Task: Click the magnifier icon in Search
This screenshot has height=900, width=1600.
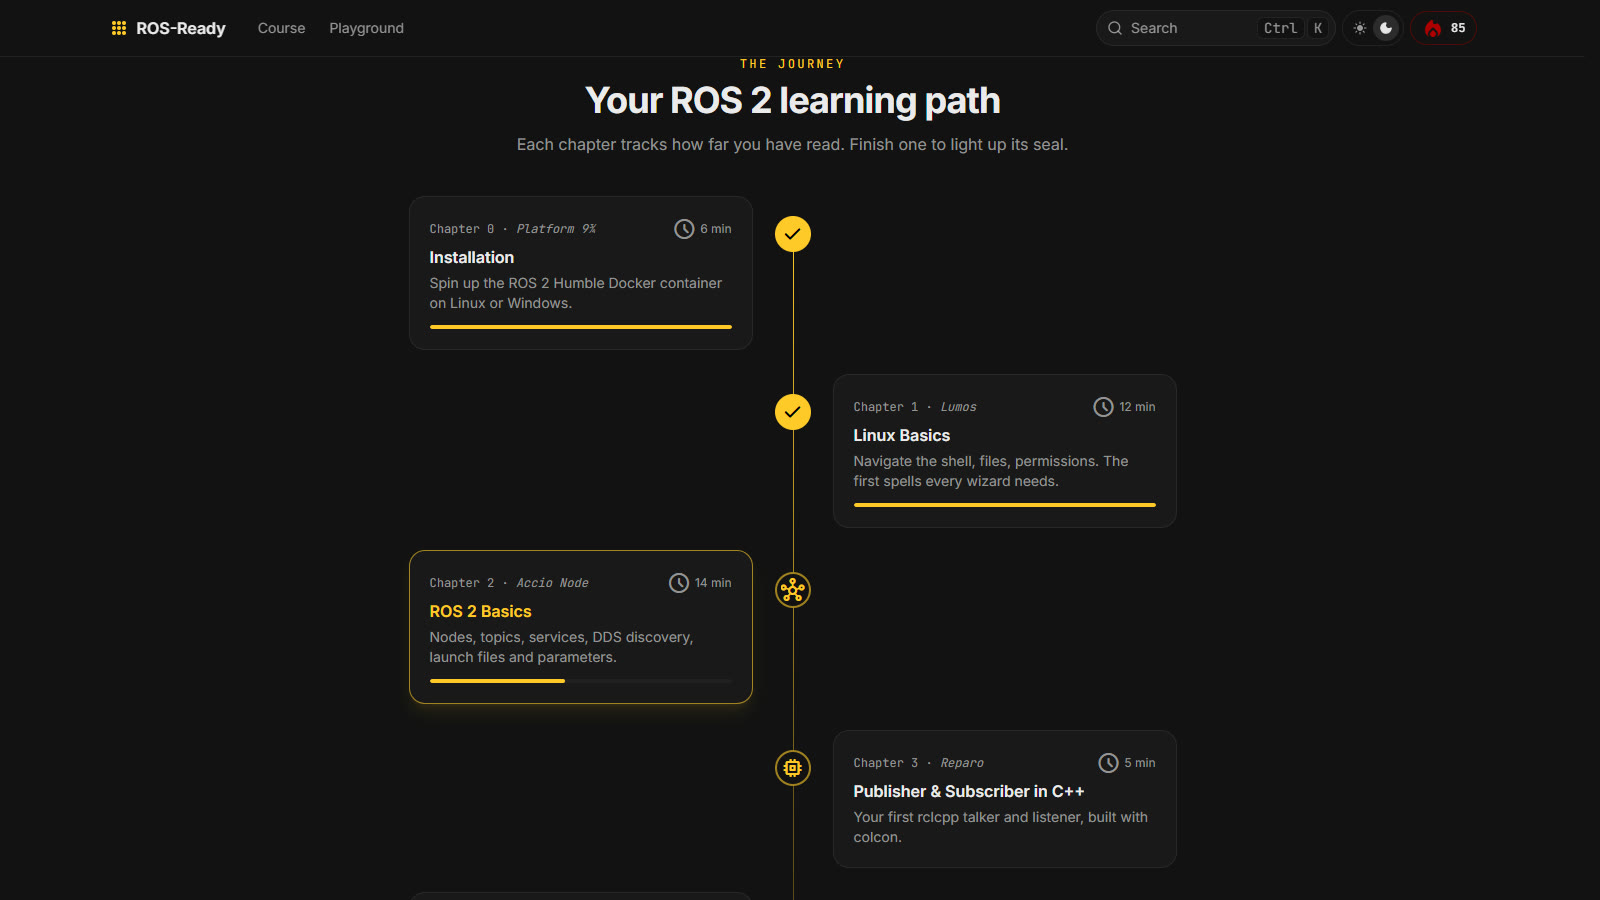Action: (1115, 28)
